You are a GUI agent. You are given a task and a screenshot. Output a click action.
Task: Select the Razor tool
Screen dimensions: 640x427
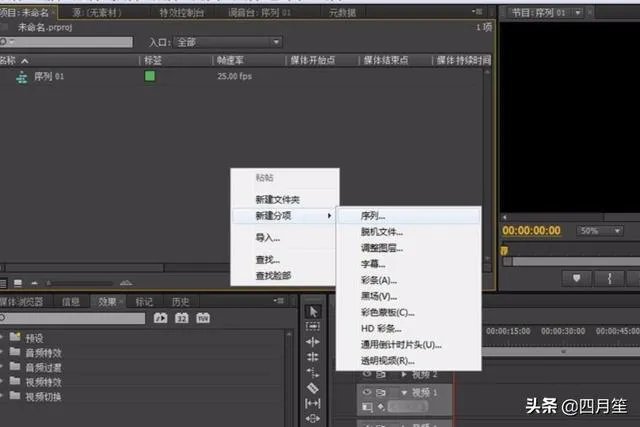click(313, 388)
